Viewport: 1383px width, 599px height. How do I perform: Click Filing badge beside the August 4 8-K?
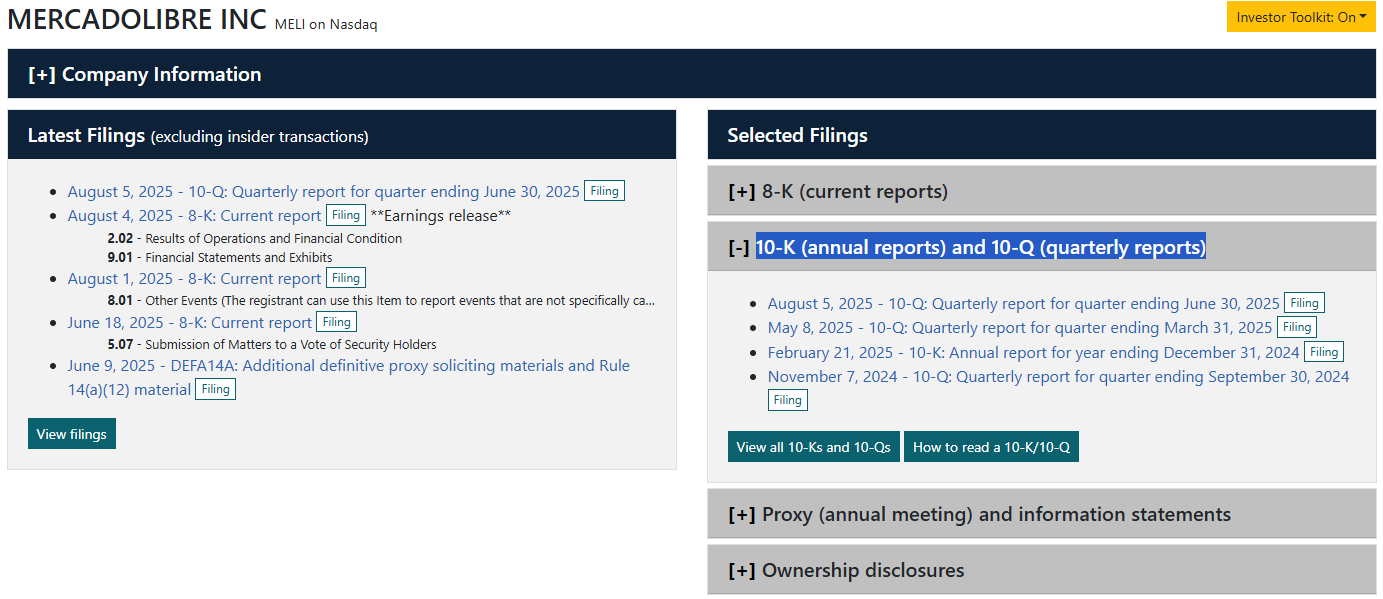pos(345,214)
